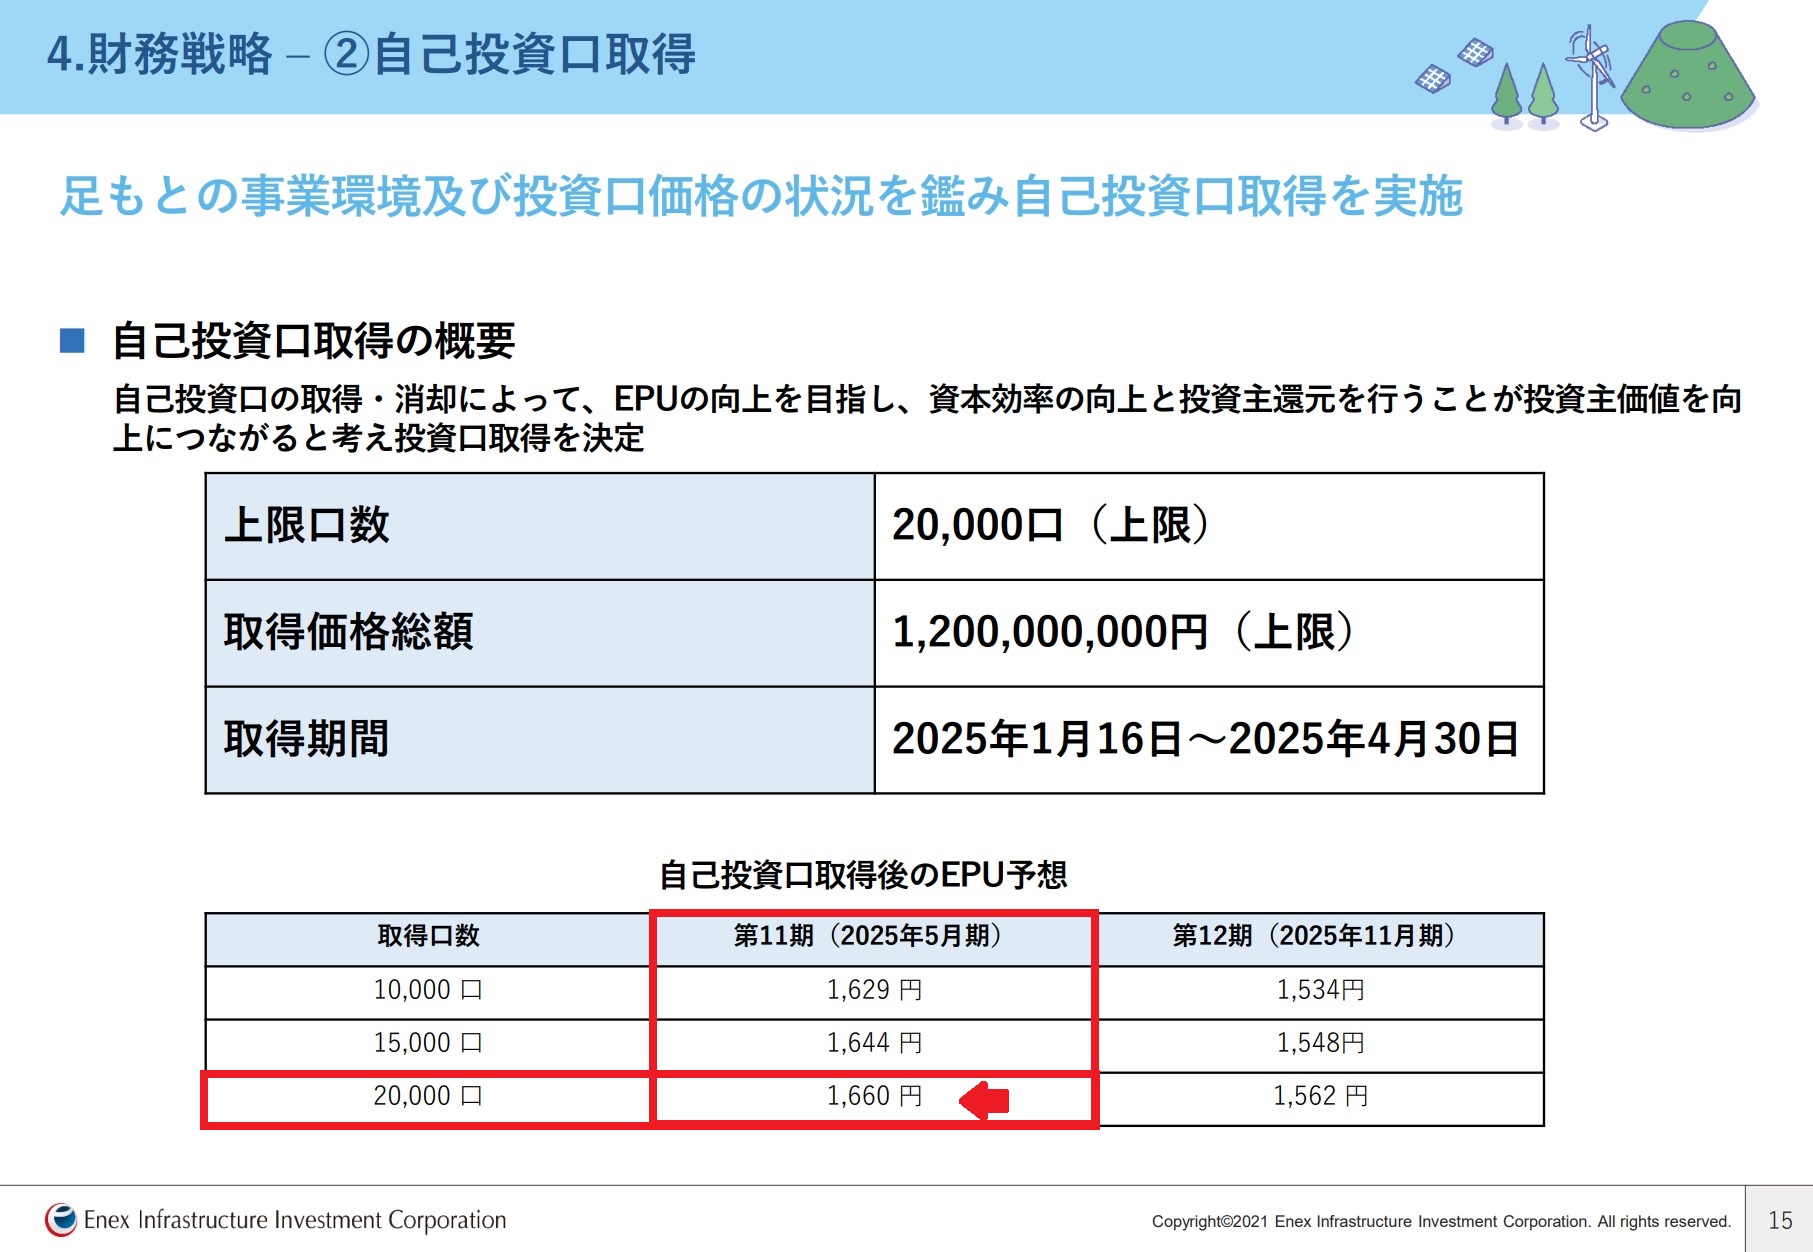Click the table label 取得期間

306,739
